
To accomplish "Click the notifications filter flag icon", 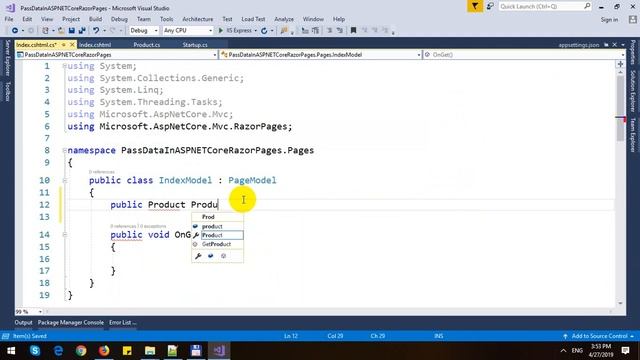I will [475, 6].
